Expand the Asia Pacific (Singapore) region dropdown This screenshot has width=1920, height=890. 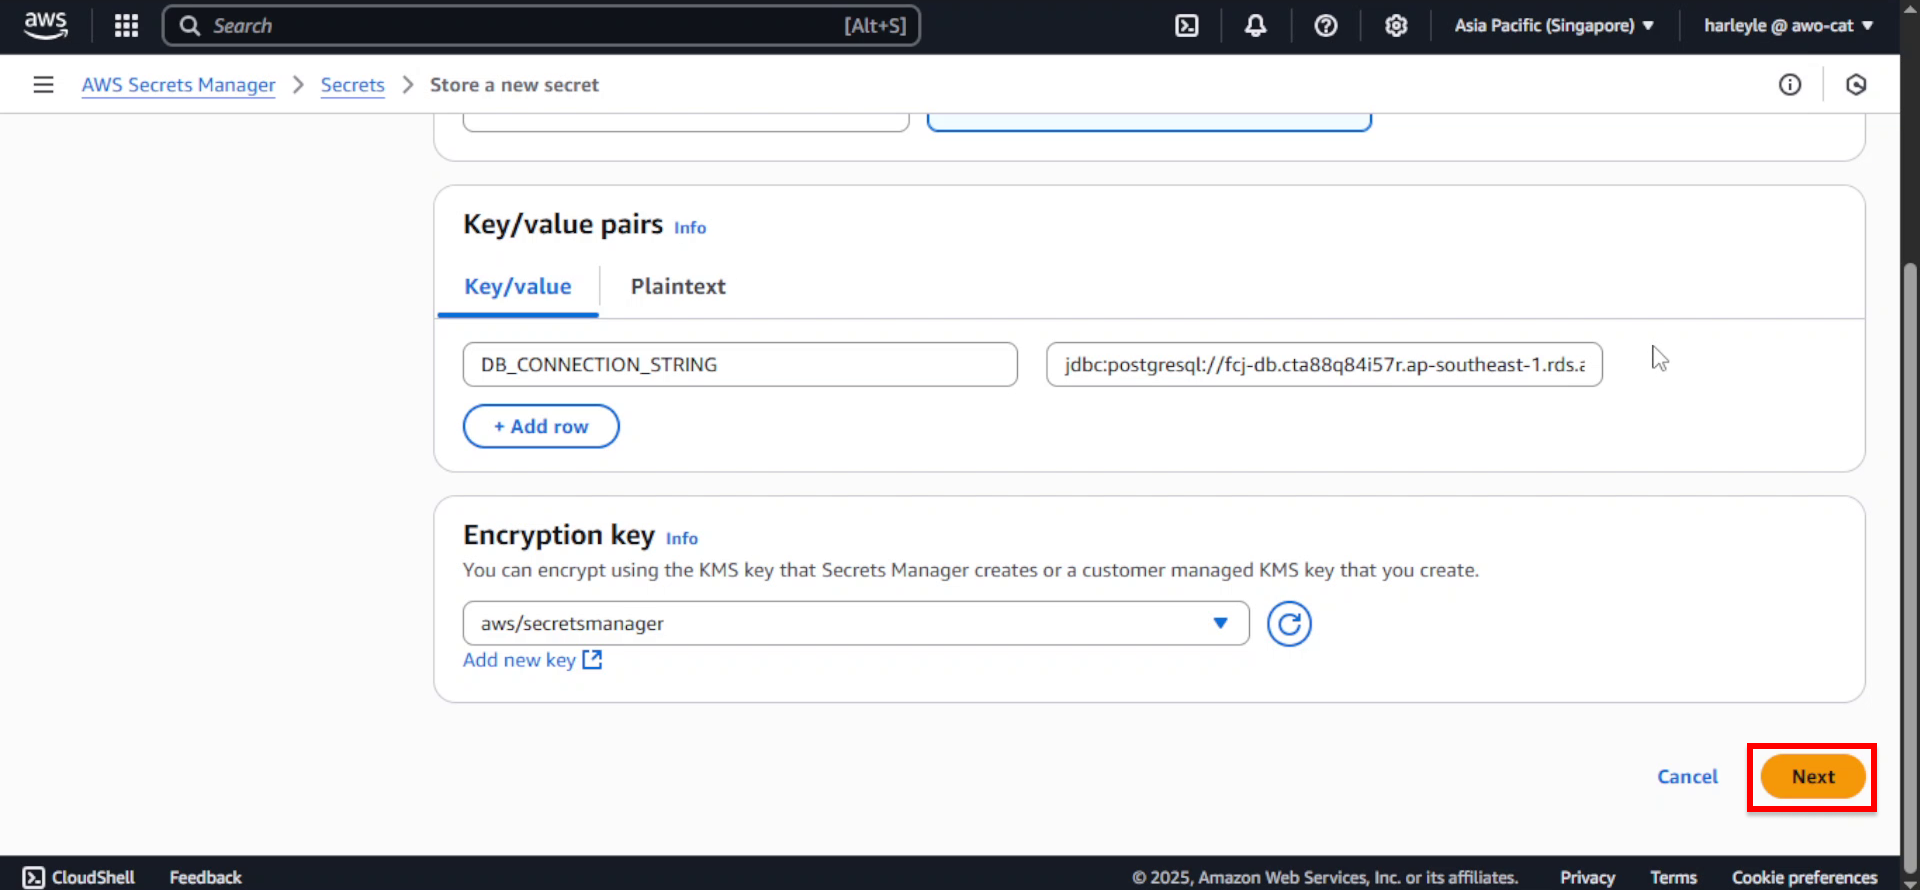[x=1554, y=25]
